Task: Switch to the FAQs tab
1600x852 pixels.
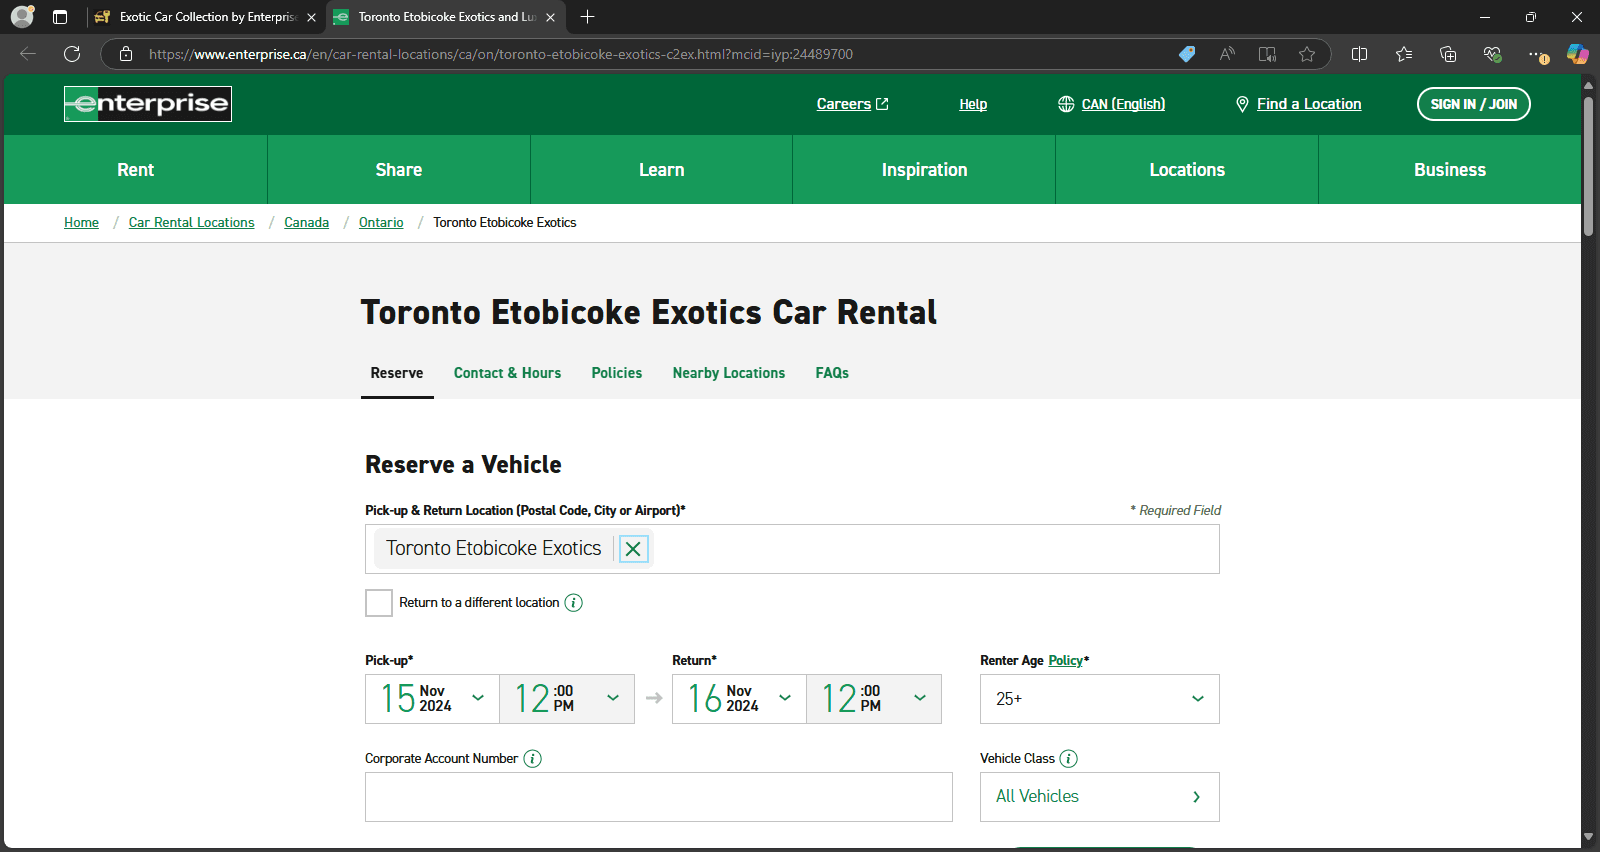Action: coord(832,373)
